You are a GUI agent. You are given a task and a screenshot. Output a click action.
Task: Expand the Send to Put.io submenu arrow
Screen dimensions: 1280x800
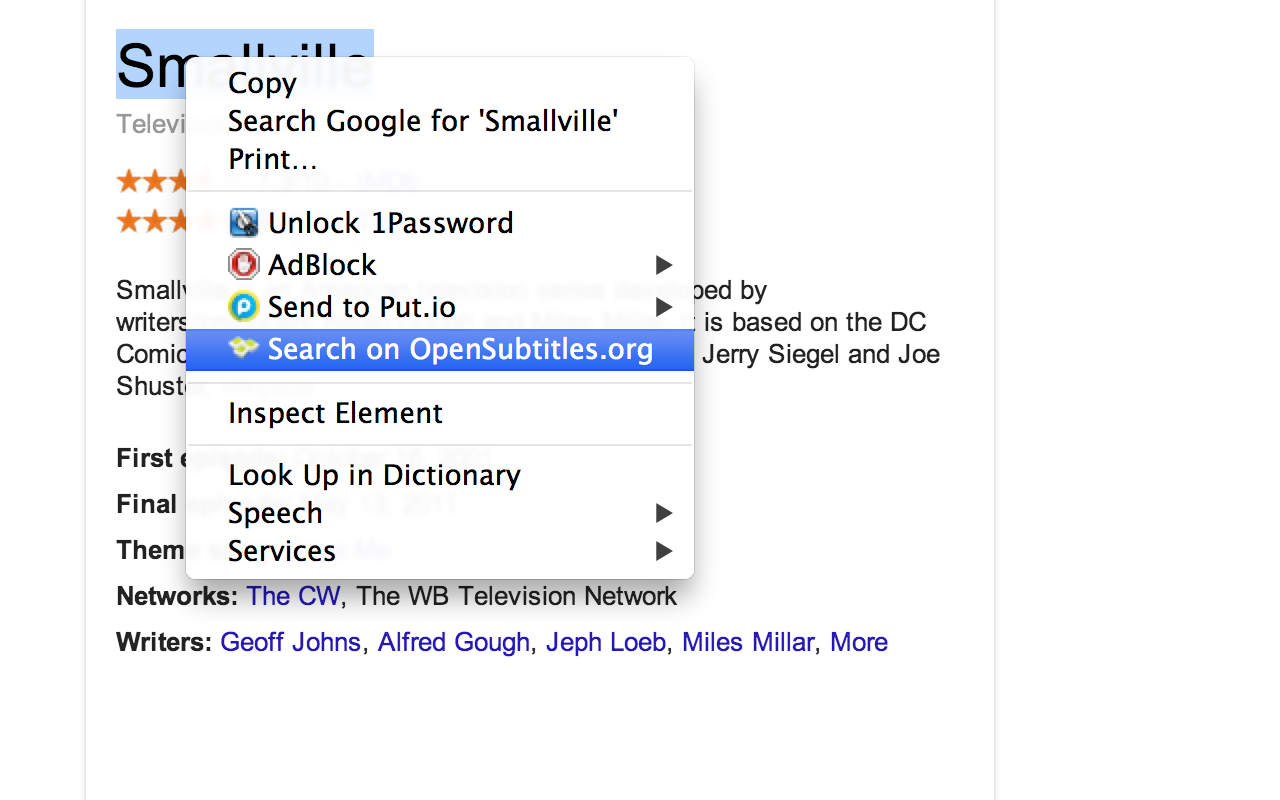pos(663,307)
